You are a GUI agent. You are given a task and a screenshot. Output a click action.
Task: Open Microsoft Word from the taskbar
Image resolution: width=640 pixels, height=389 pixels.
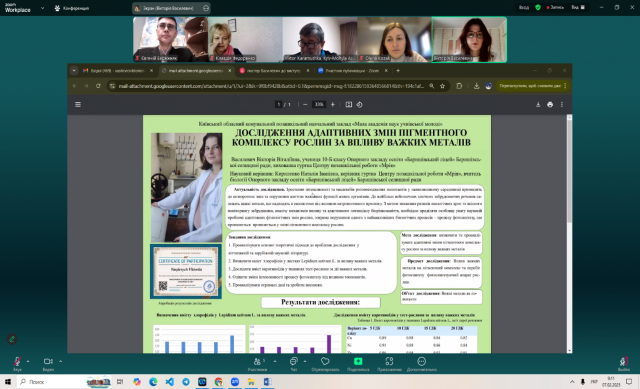[x=267, y=382]
